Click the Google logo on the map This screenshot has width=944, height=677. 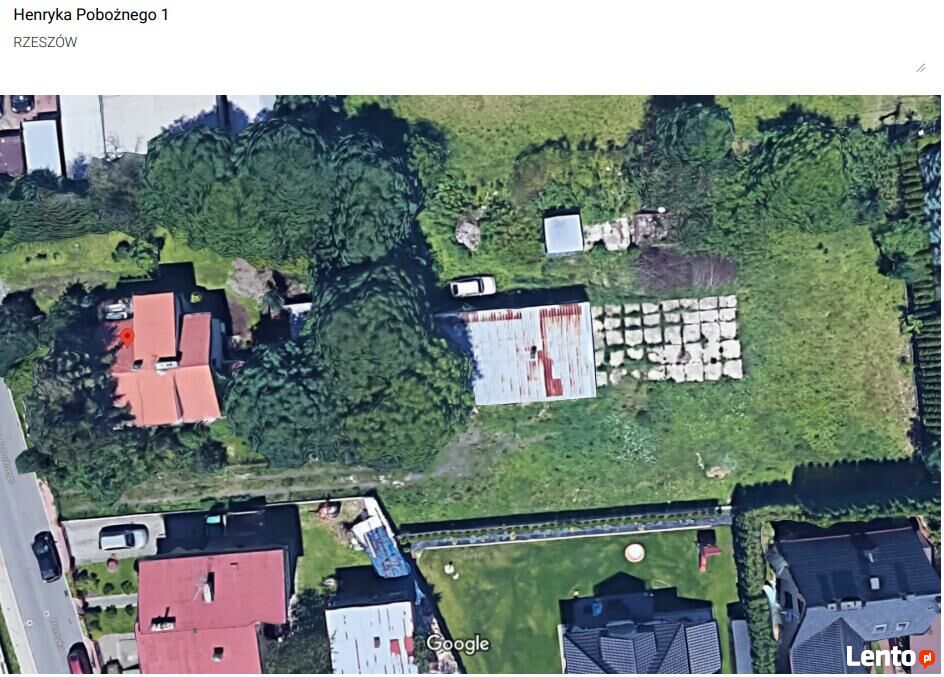click(x=458, y=644)
